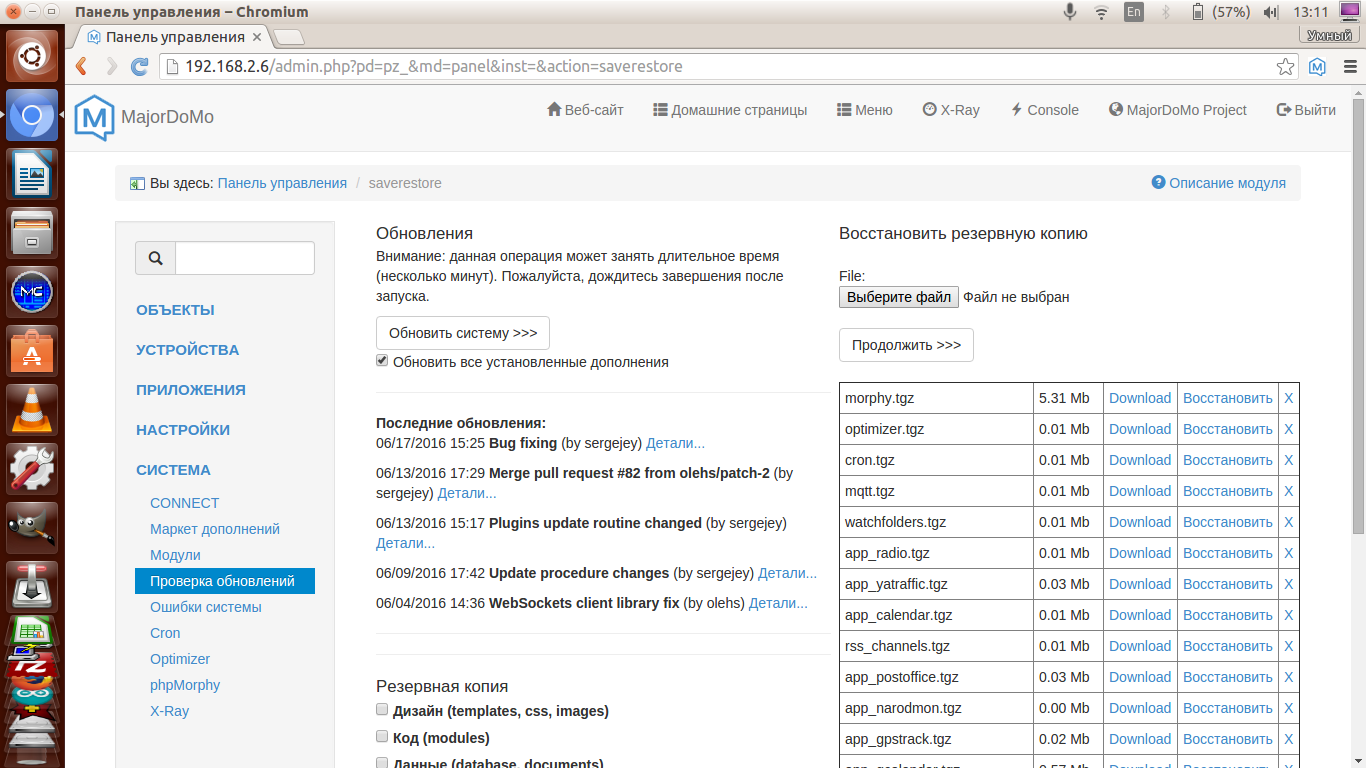Open Детали for the Bug fixing update
Viewport: 1366px width, 768px height.
click(x=675, y=443)
